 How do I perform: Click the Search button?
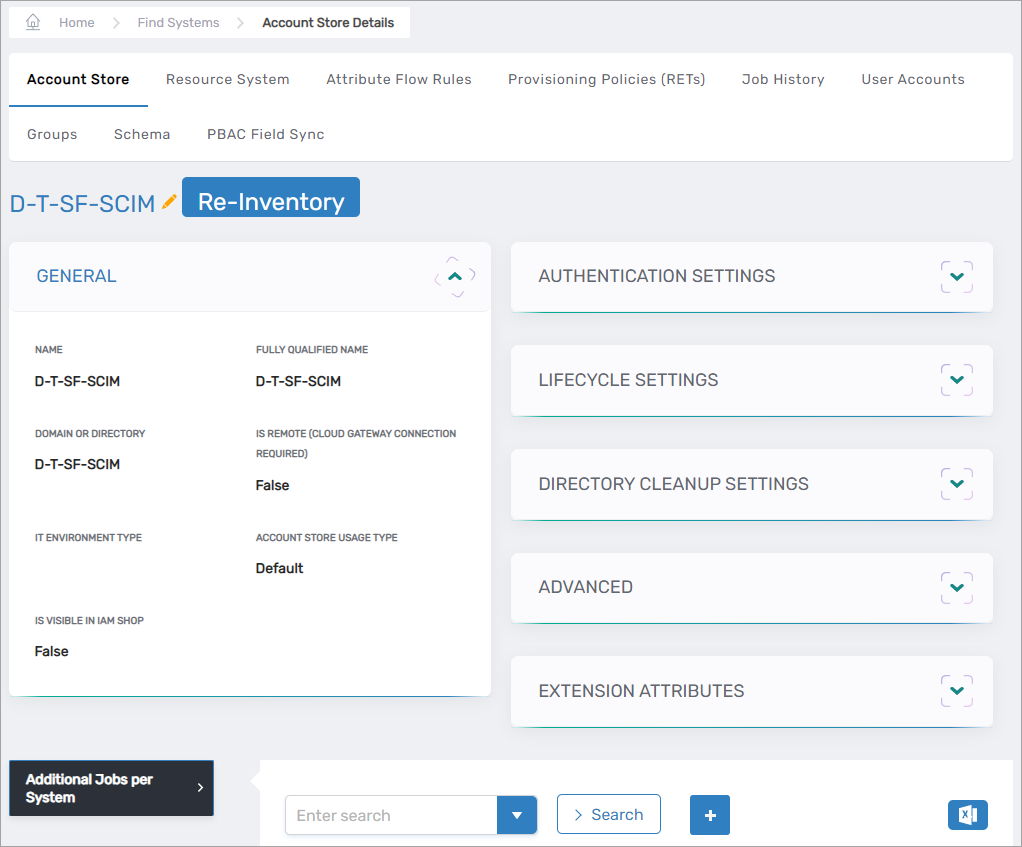[x=608, y=814]
